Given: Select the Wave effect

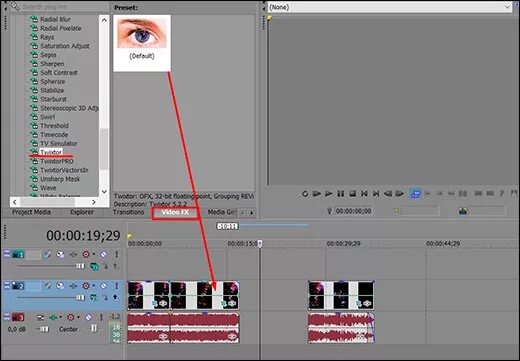Looking at the screenshot, I should click(48, 188).
